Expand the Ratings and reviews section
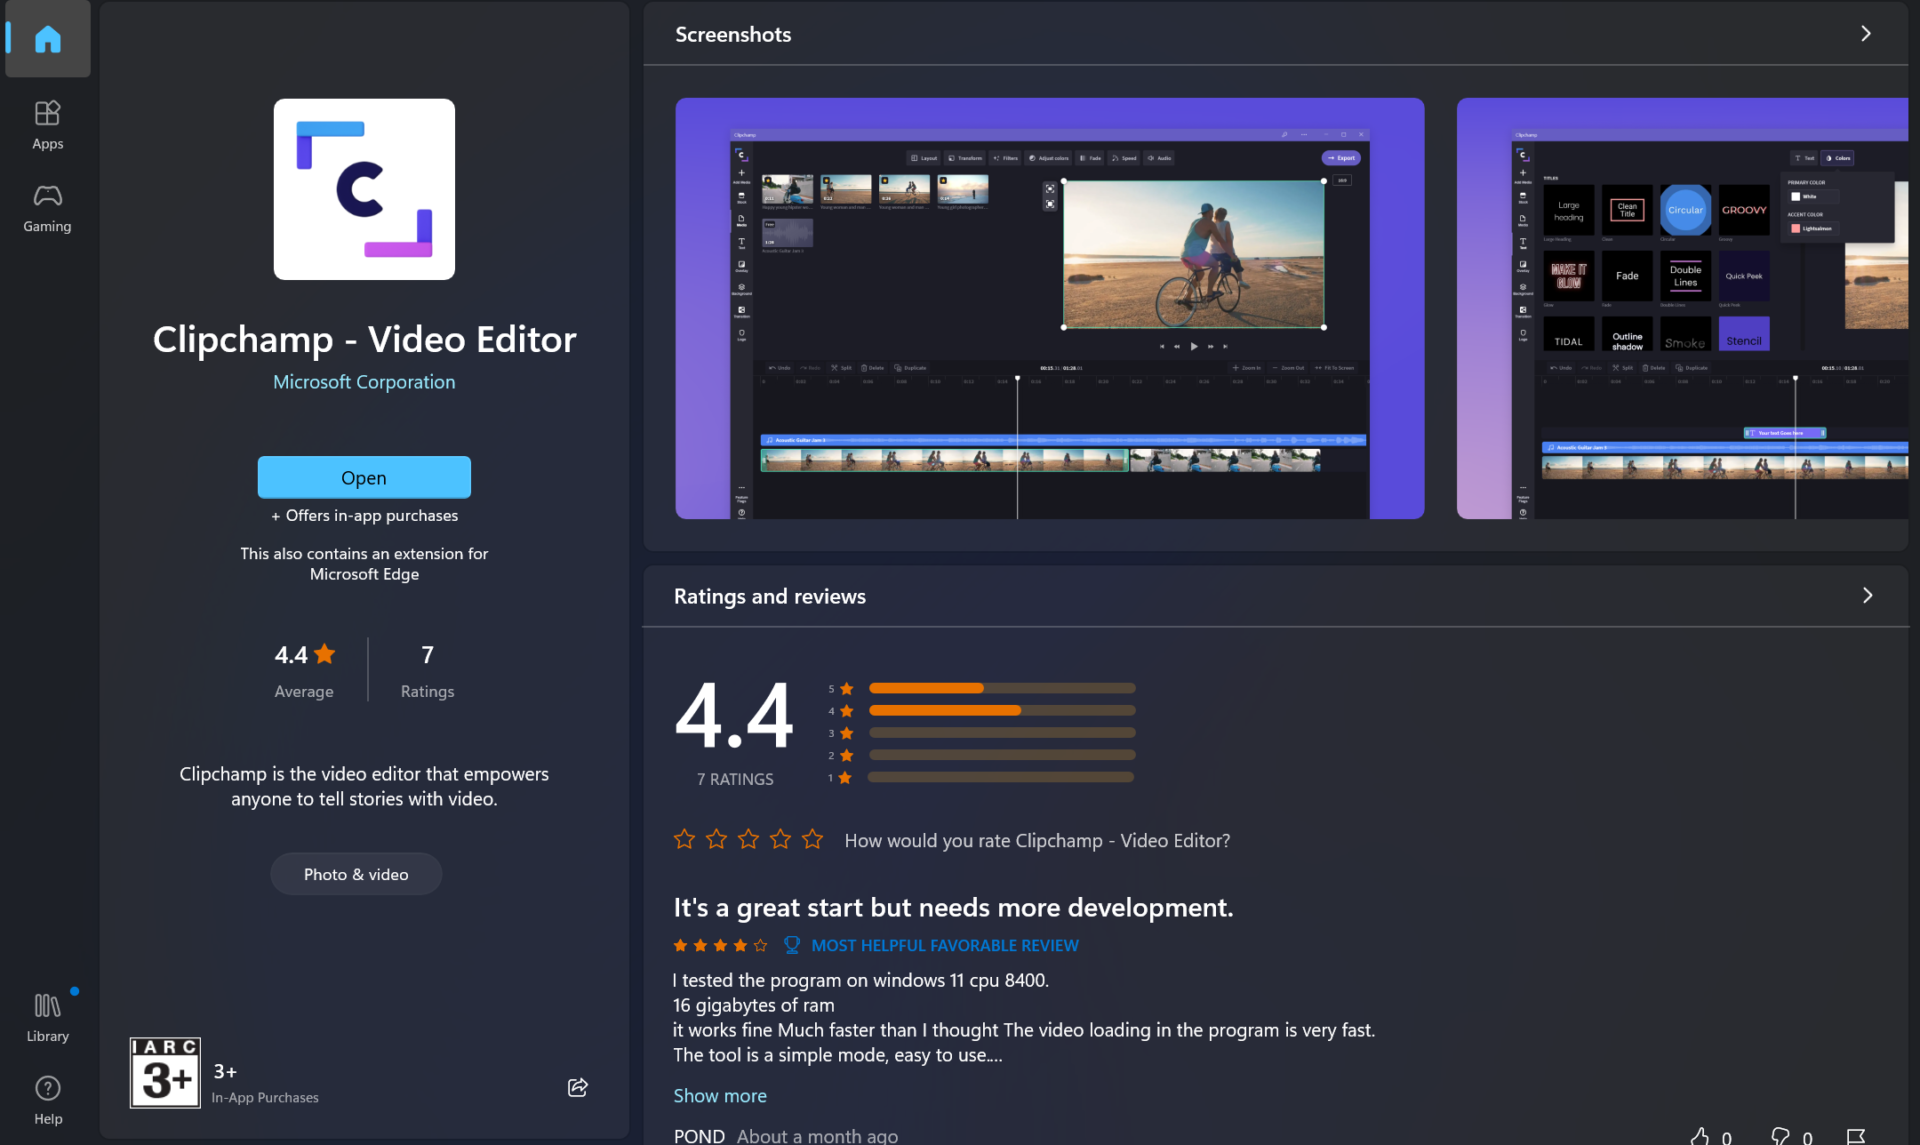This screenshot has height=1145, width=1920. click(1866, 595)
